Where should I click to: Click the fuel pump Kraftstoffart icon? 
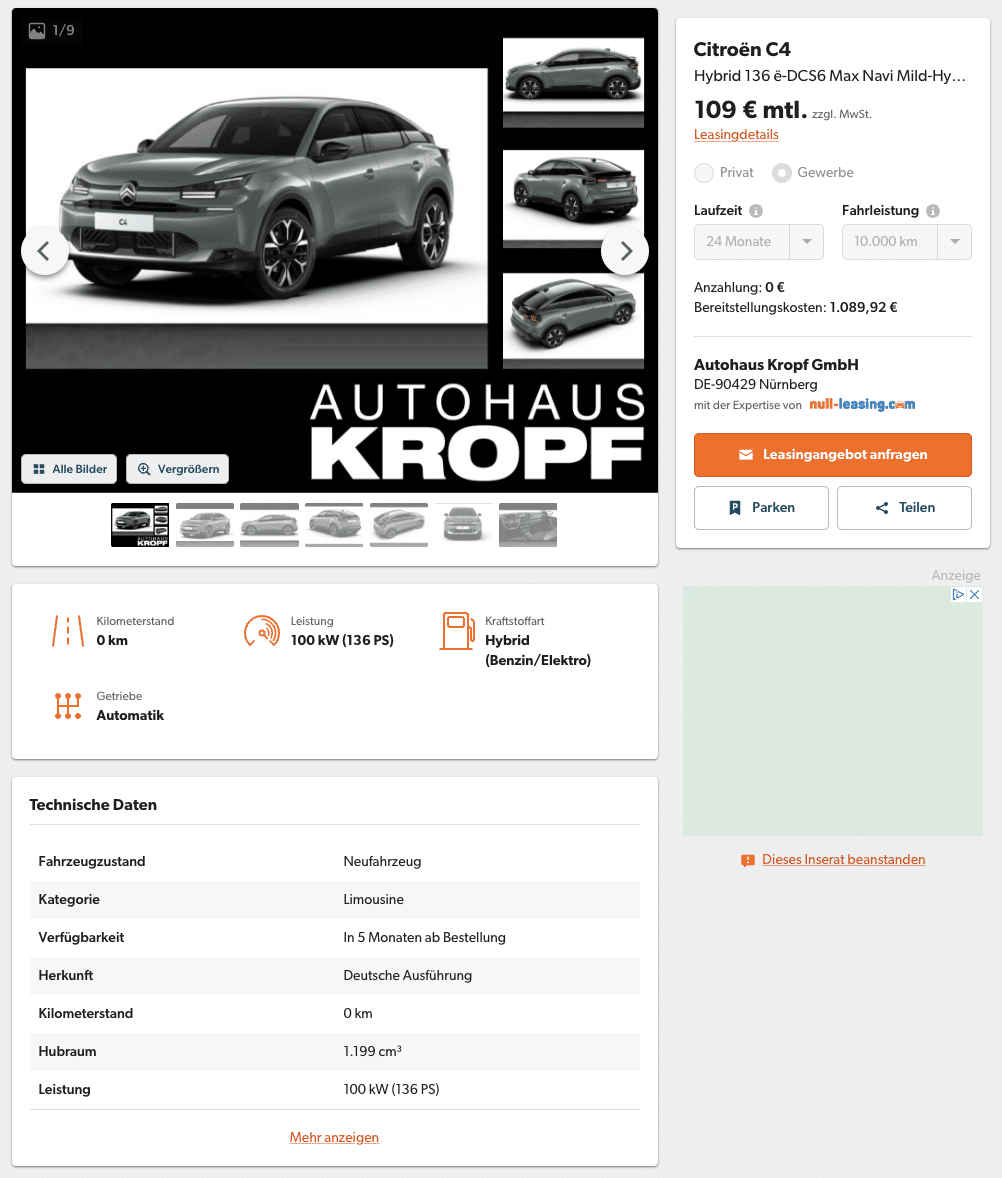[457, 631]
